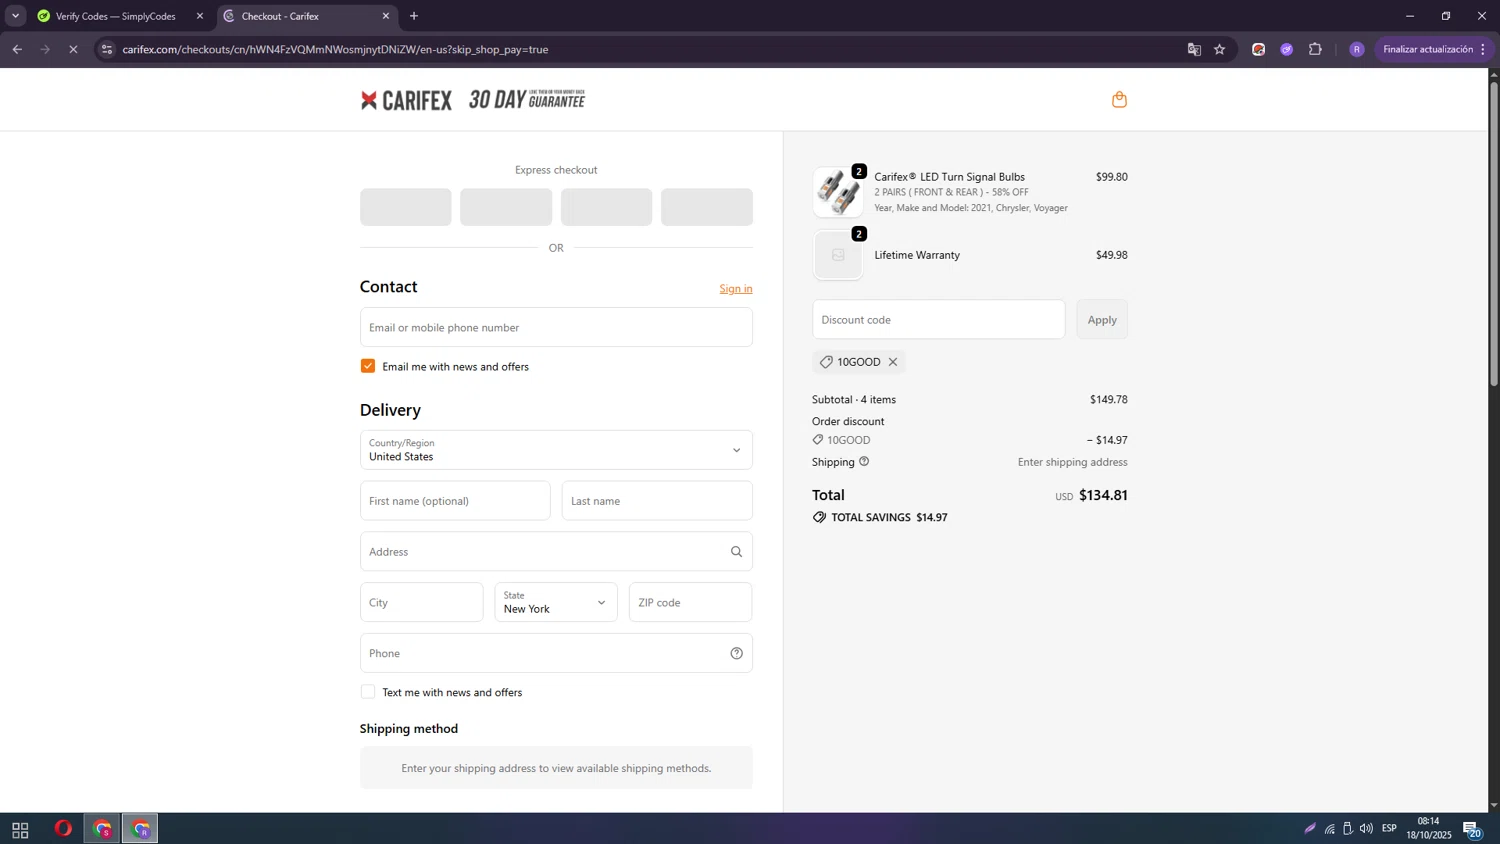Image resolution: width=1500 pixels, height=844 pixels.
Task: Click the ESP language indicator in taskbar
Action: 1389,829
